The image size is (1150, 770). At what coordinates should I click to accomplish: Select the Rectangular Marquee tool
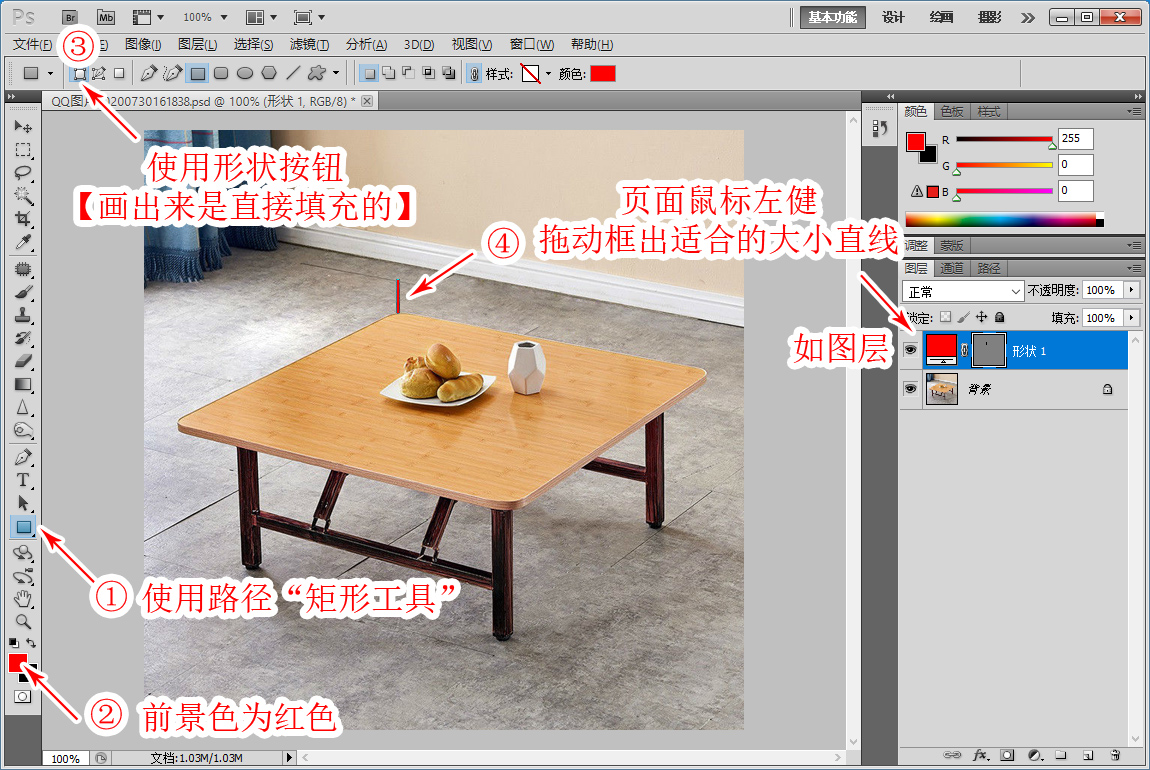pyautogui.click(x=23, y=150)
